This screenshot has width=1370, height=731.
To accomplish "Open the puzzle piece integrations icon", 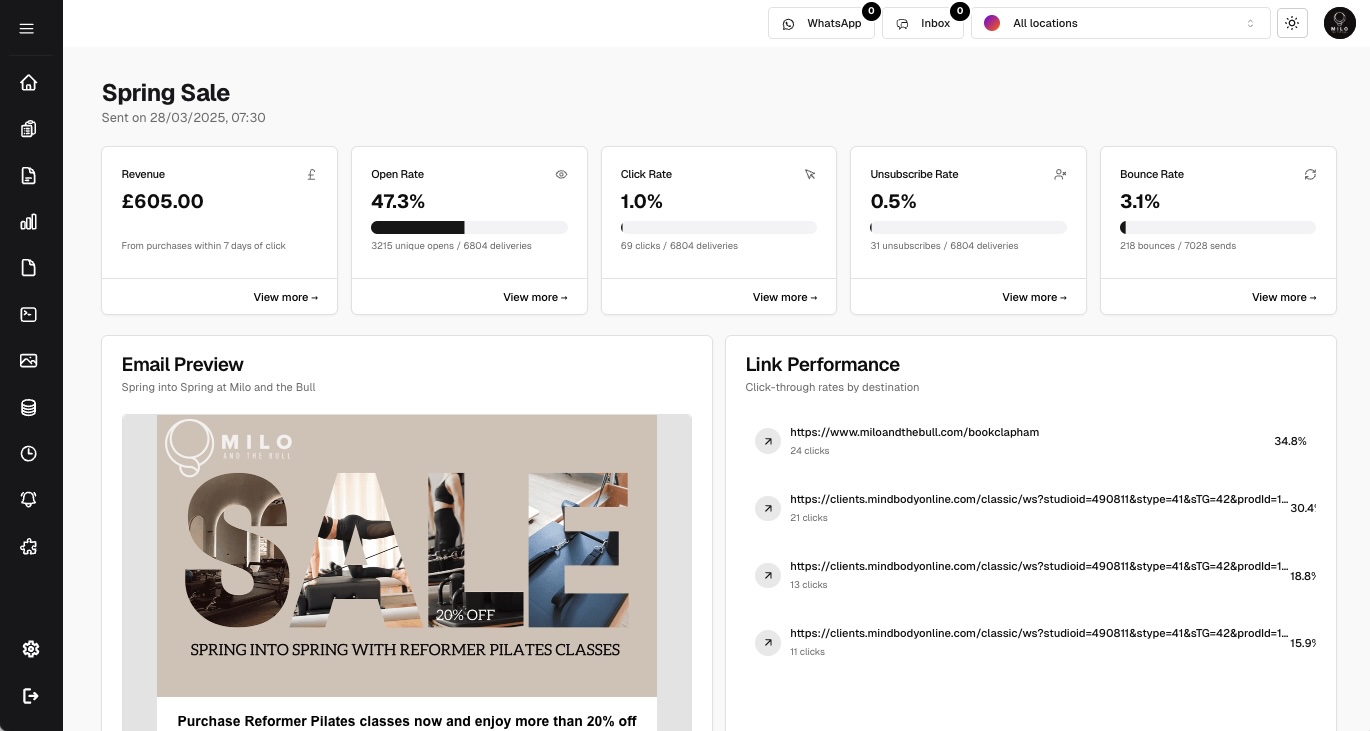I will pos(28,546).
